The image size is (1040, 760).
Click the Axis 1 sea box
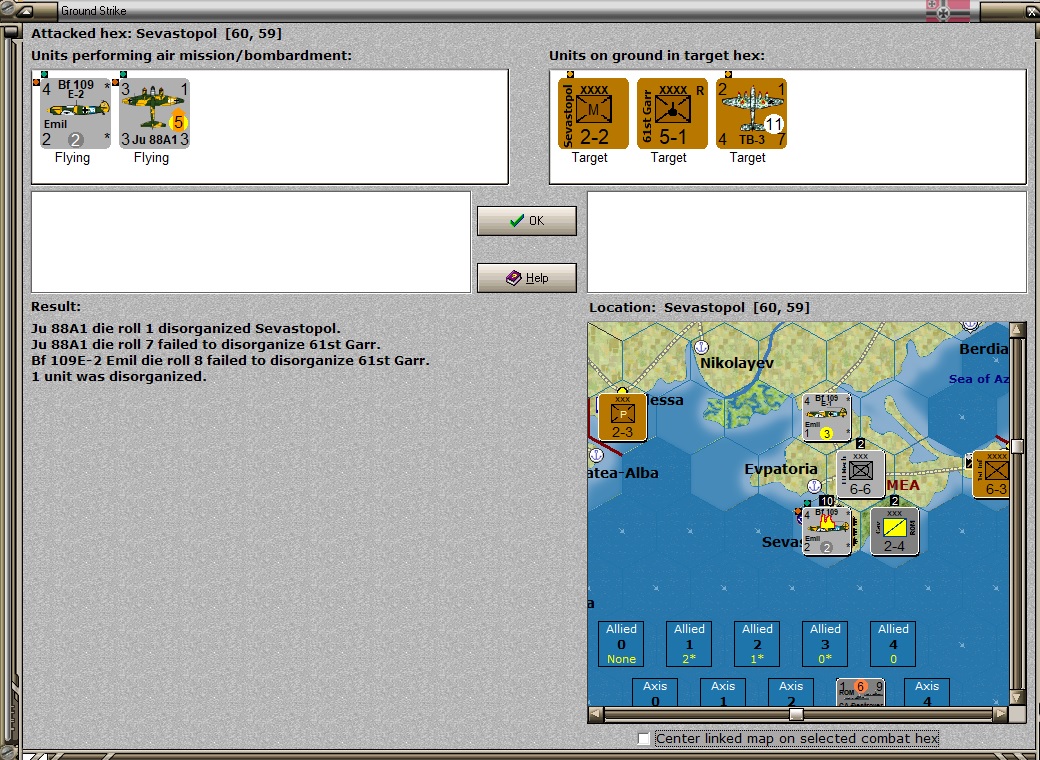coord(723,692)
